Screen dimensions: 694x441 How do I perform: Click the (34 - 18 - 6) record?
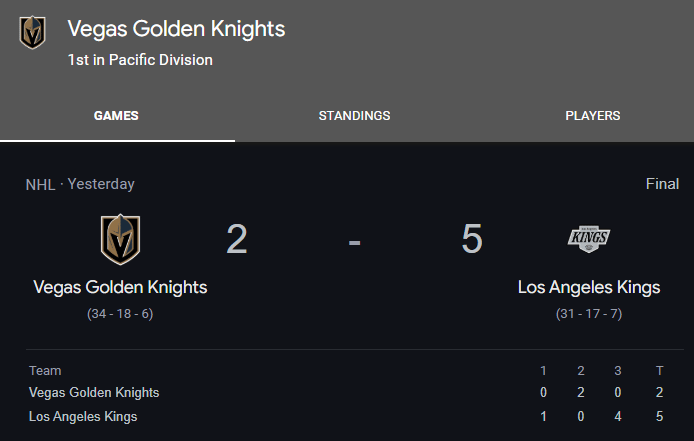pyautogui.click(x=120, y=314)
